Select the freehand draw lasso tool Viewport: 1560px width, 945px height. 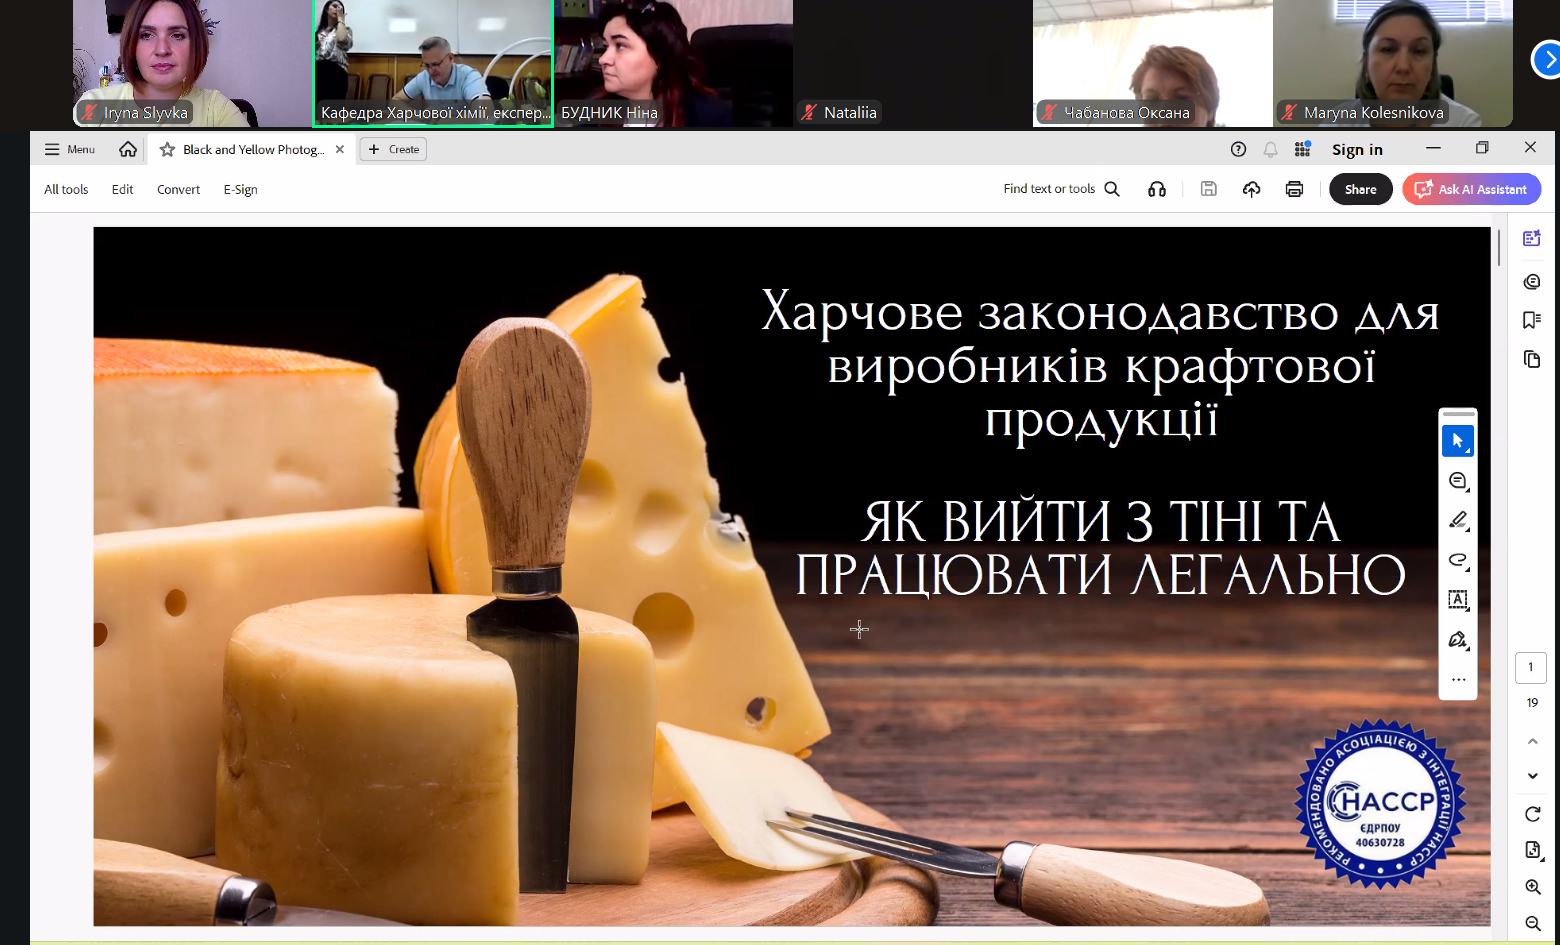(x=1457, y=560)
